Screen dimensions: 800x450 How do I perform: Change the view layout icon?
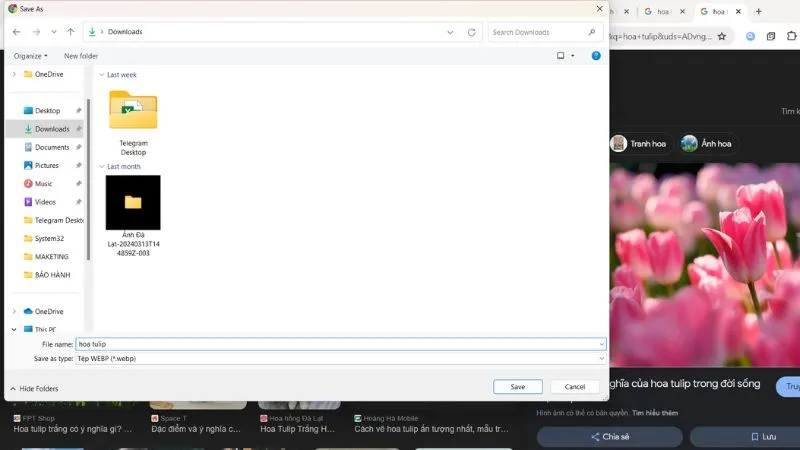pyautogui.click(x=561, y=56)
